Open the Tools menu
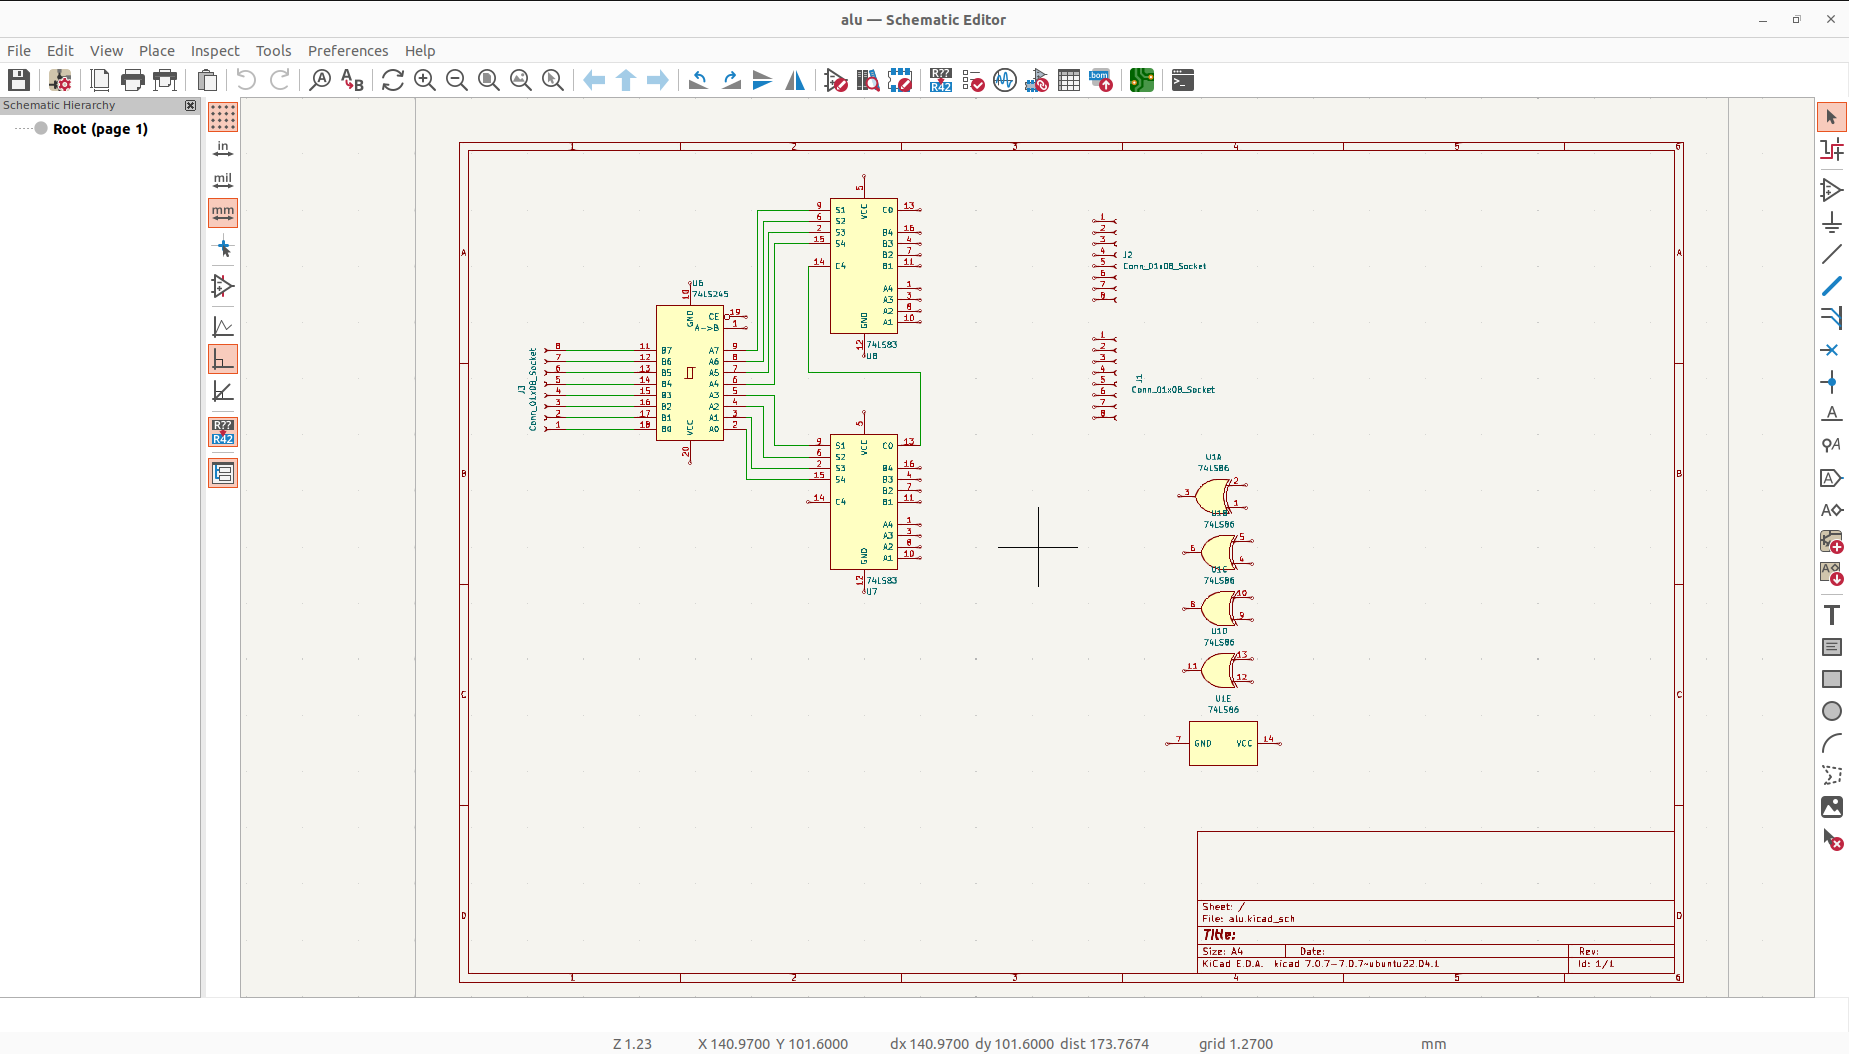The image size is (1849, 1054). tap(273, 51)
